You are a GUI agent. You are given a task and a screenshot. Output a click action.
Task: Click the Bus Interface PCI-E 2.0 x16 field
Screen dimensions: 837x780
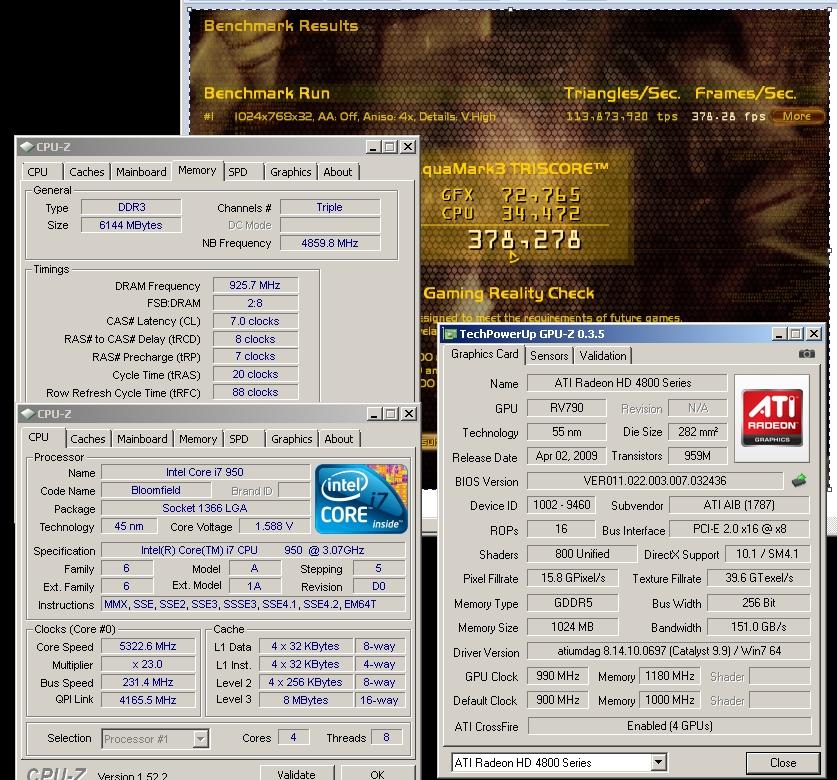point(739,530)
